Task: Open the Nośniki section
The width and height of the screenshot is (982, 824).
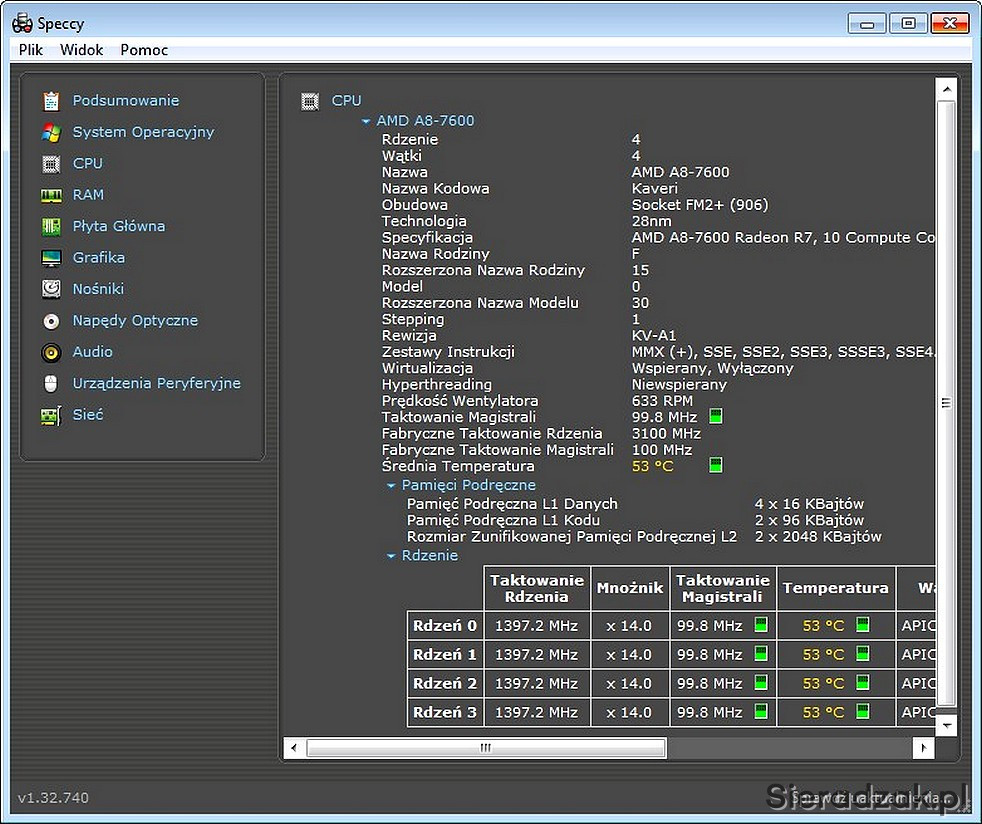Action: point(98,289)
